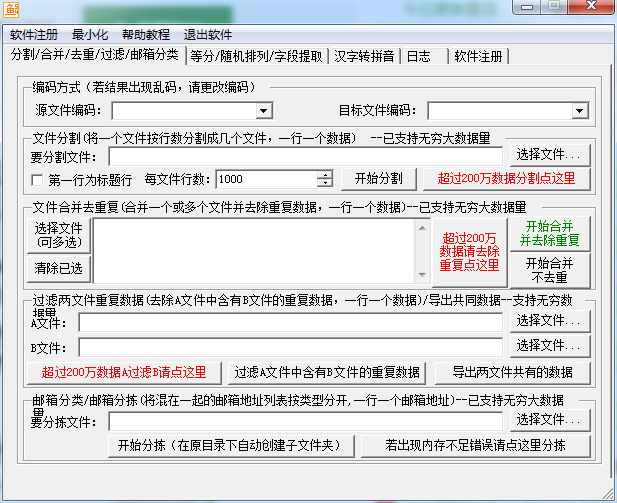Decrease 每文件行数 with the down arrow
The height and width of the screenshot is (503, 617).
click(325, 183)
